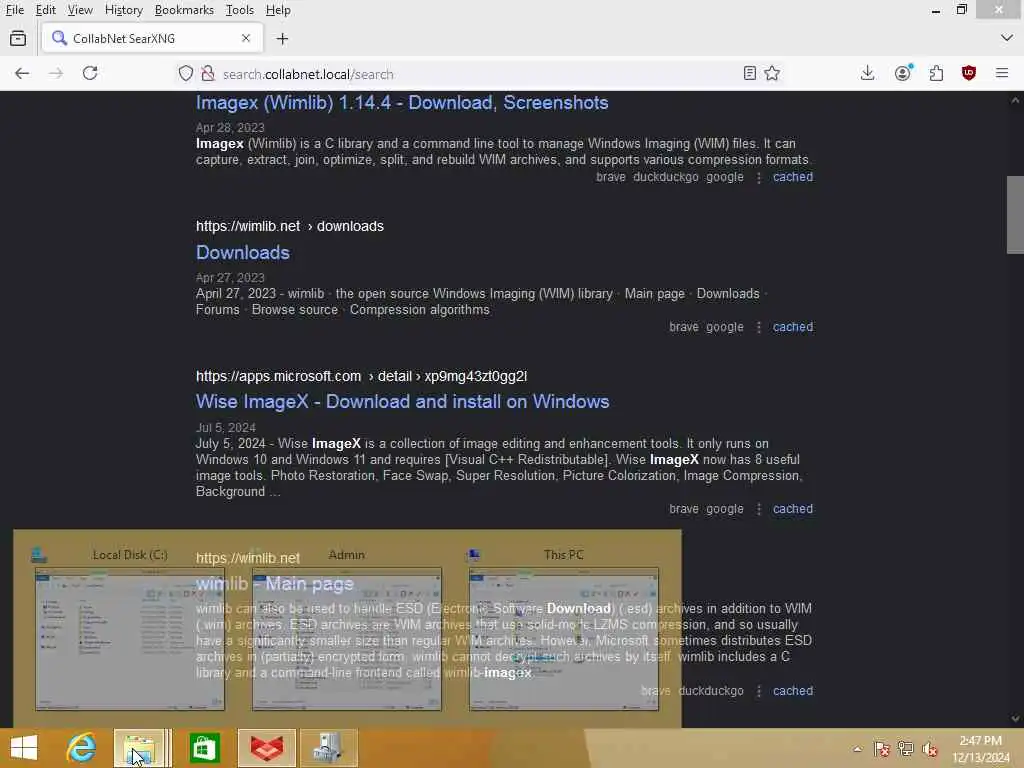
Task: Expand options dots on Imagex (Wimlib) result
Action: (758, 178)
